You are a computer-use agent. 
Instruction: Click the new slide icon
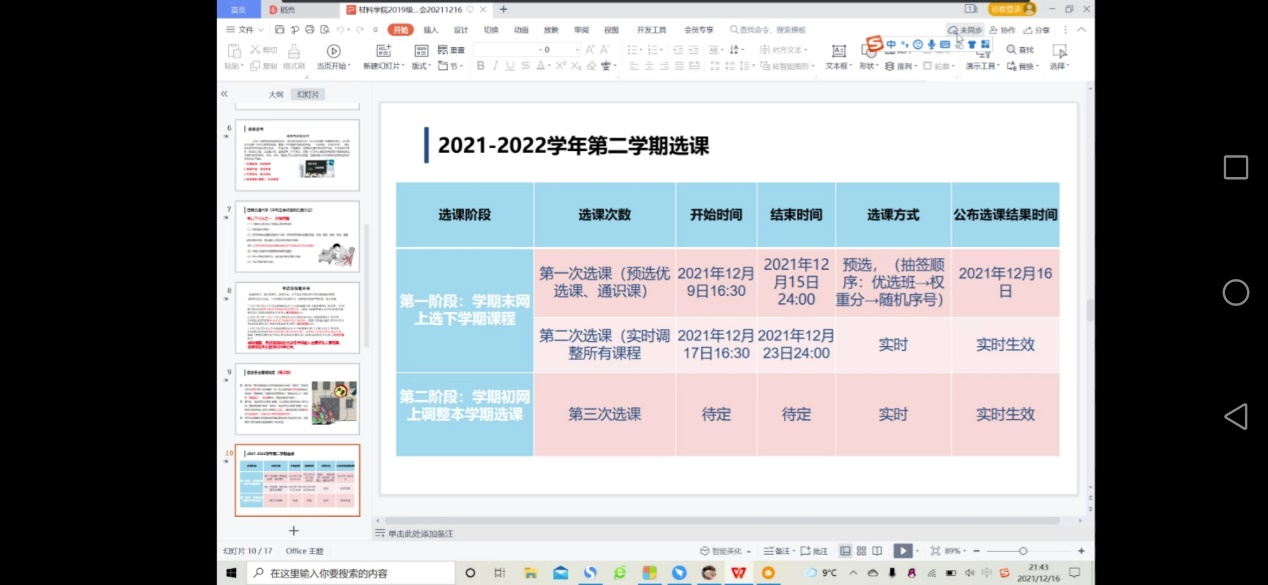pyautogui.click(x=383, y=51)
